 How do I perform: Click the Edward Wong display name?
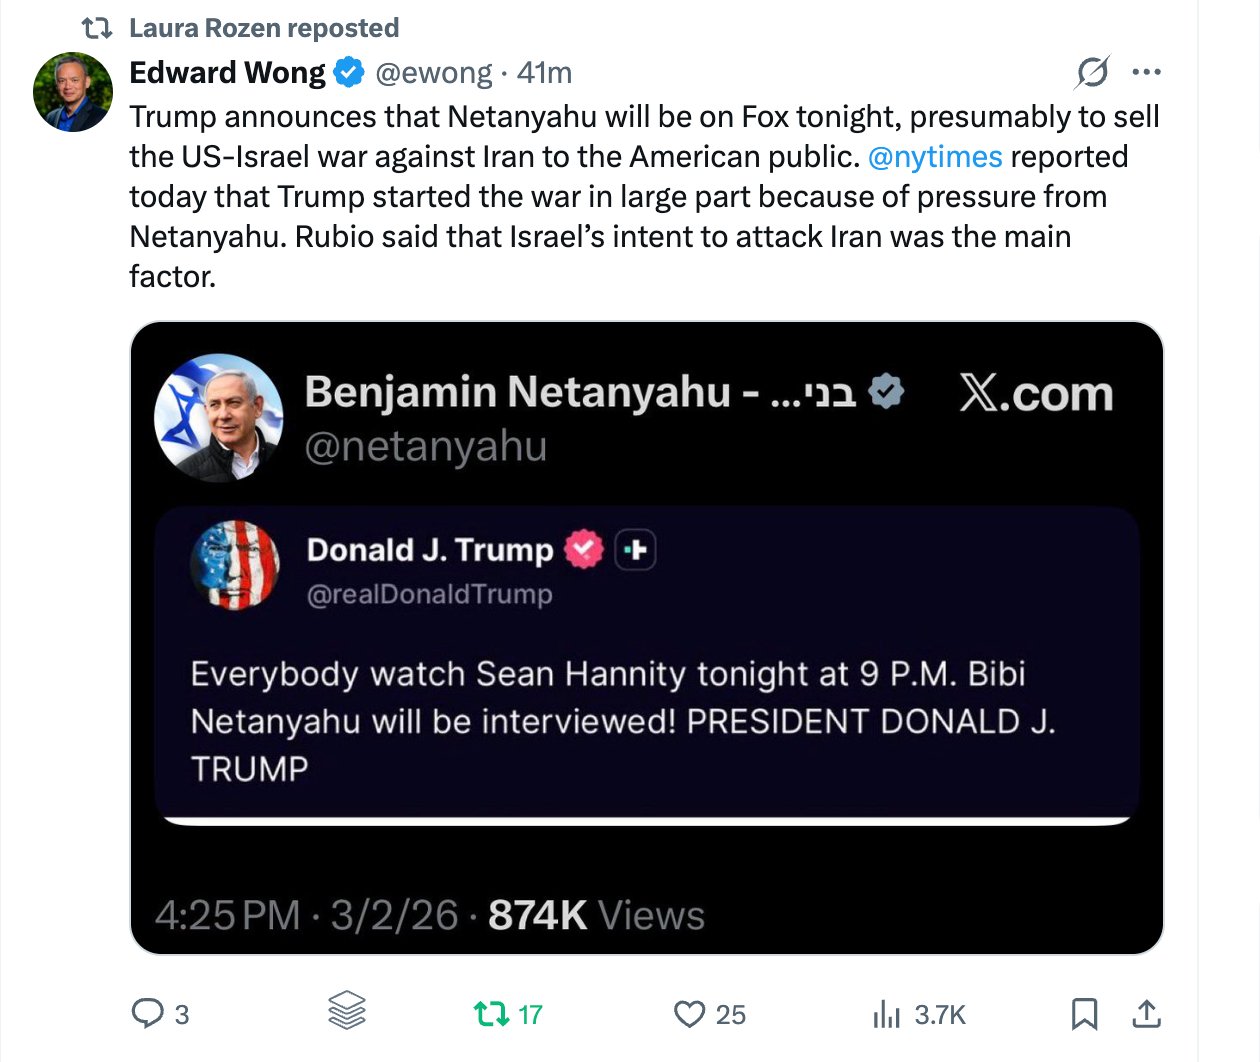(228, 73)
